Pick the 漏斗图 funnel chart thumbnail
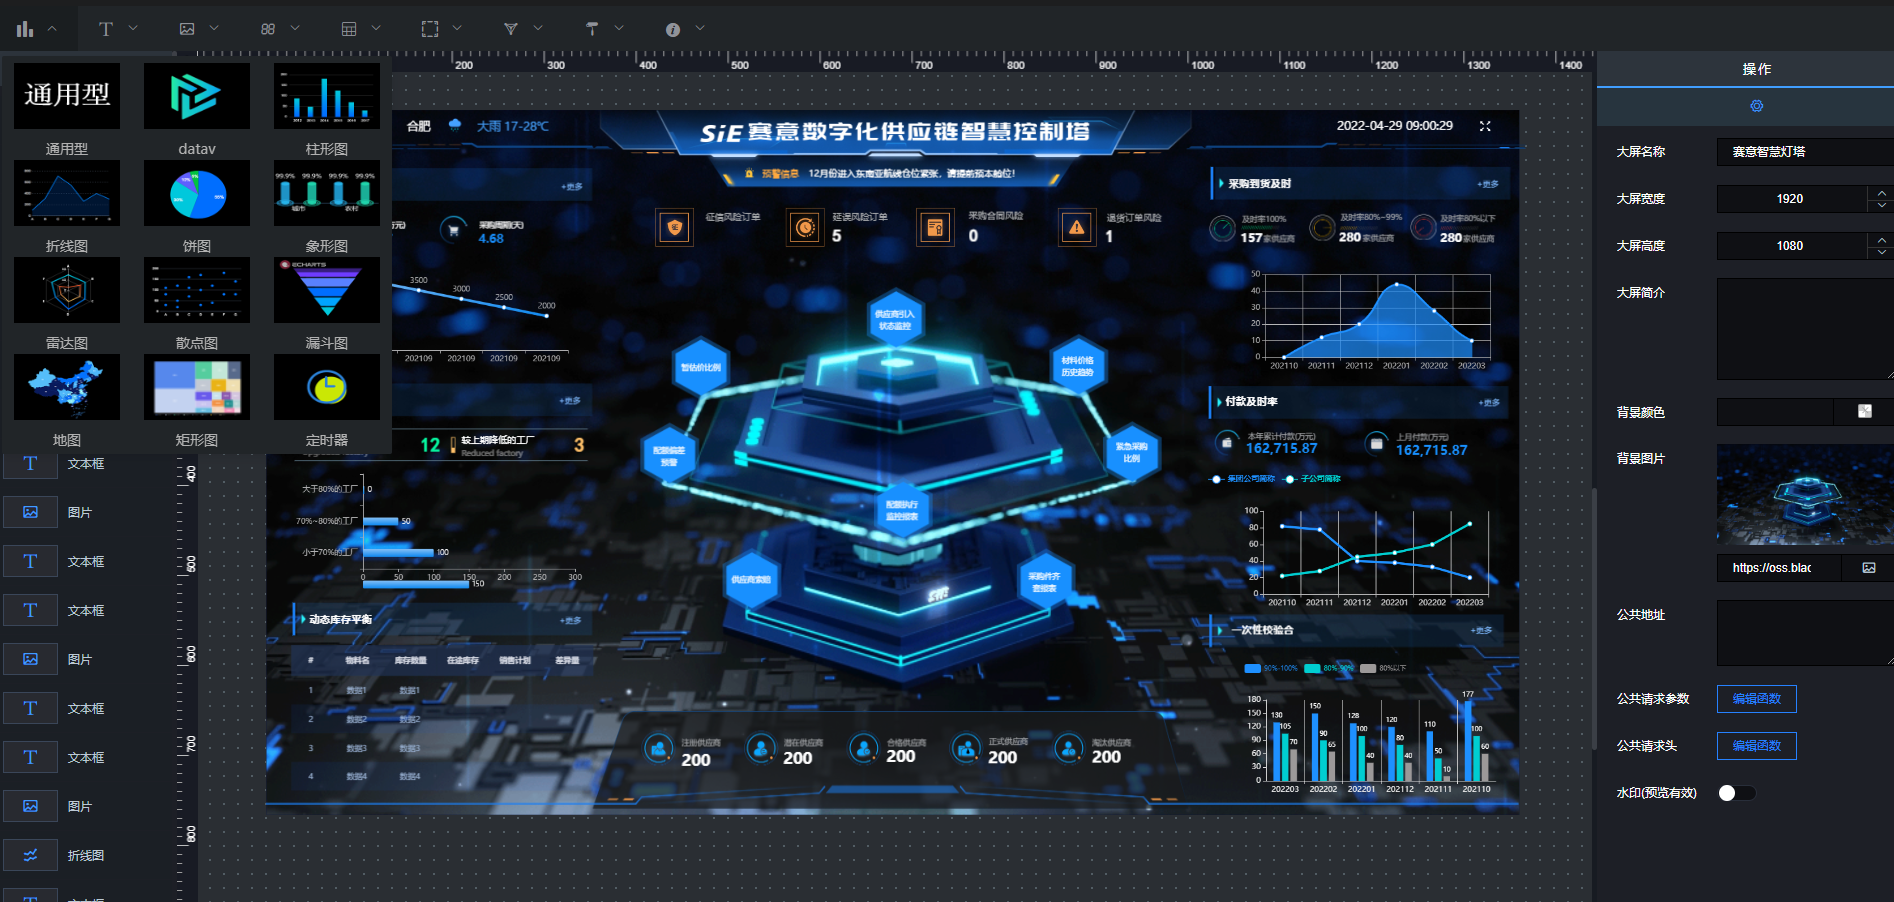Screen dimensions: 1894x902 (327, 290)
